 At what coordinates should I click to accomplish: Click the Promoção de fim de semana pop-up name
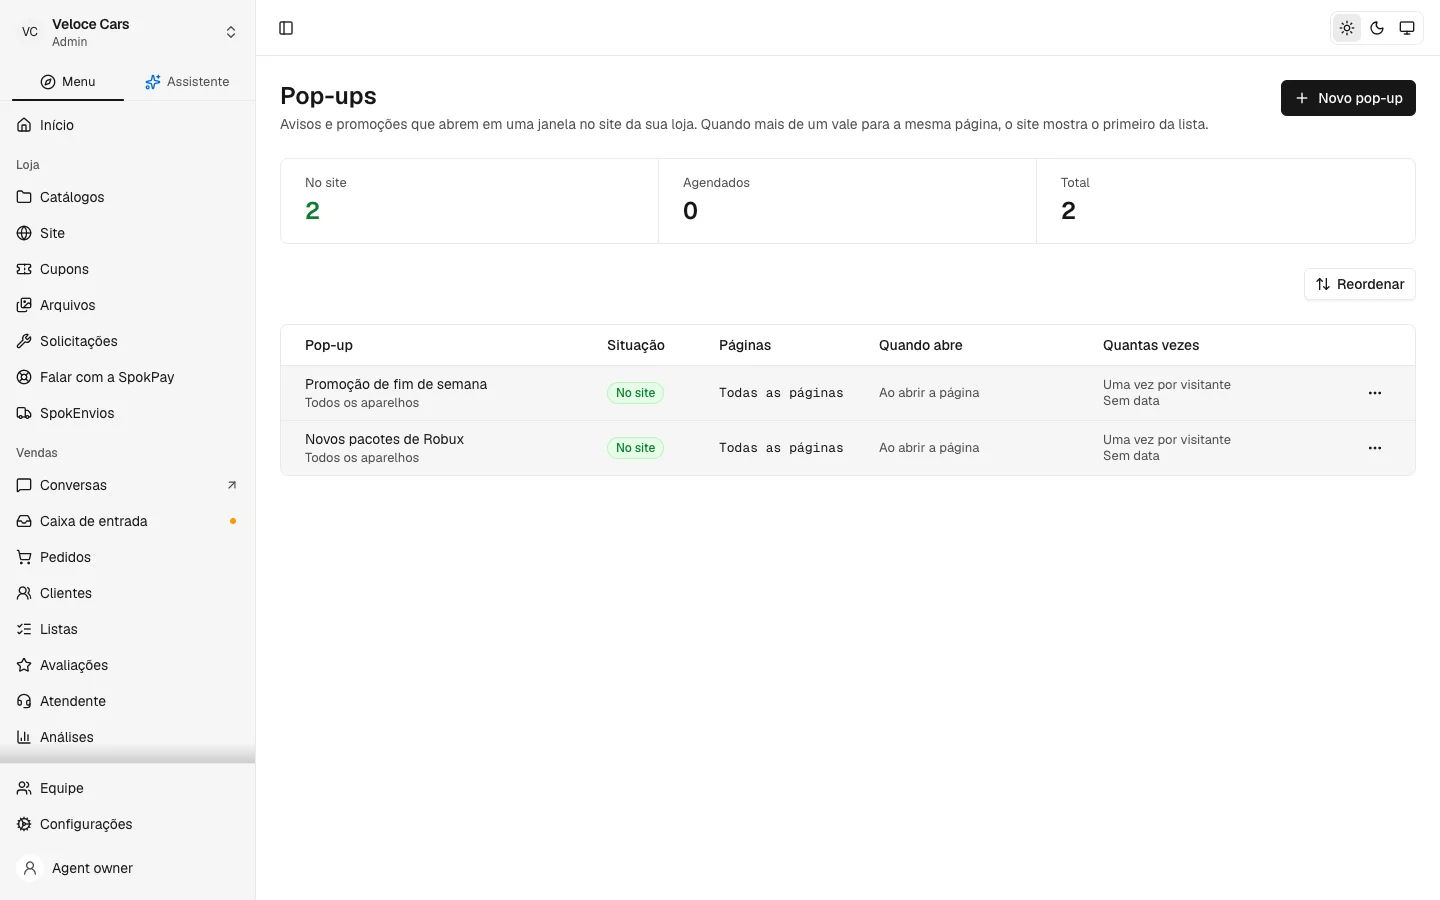point(396,384)
